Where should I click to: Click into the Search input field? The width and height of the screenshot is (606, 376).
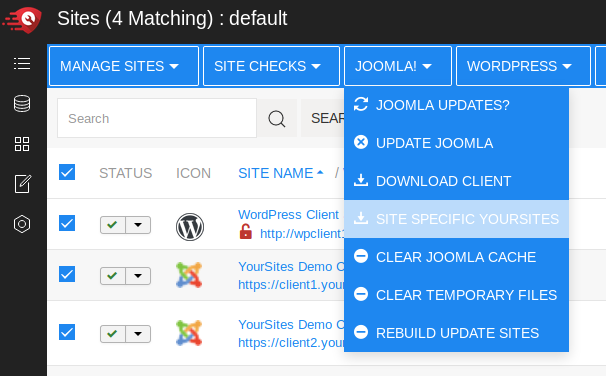pos(157,118)
